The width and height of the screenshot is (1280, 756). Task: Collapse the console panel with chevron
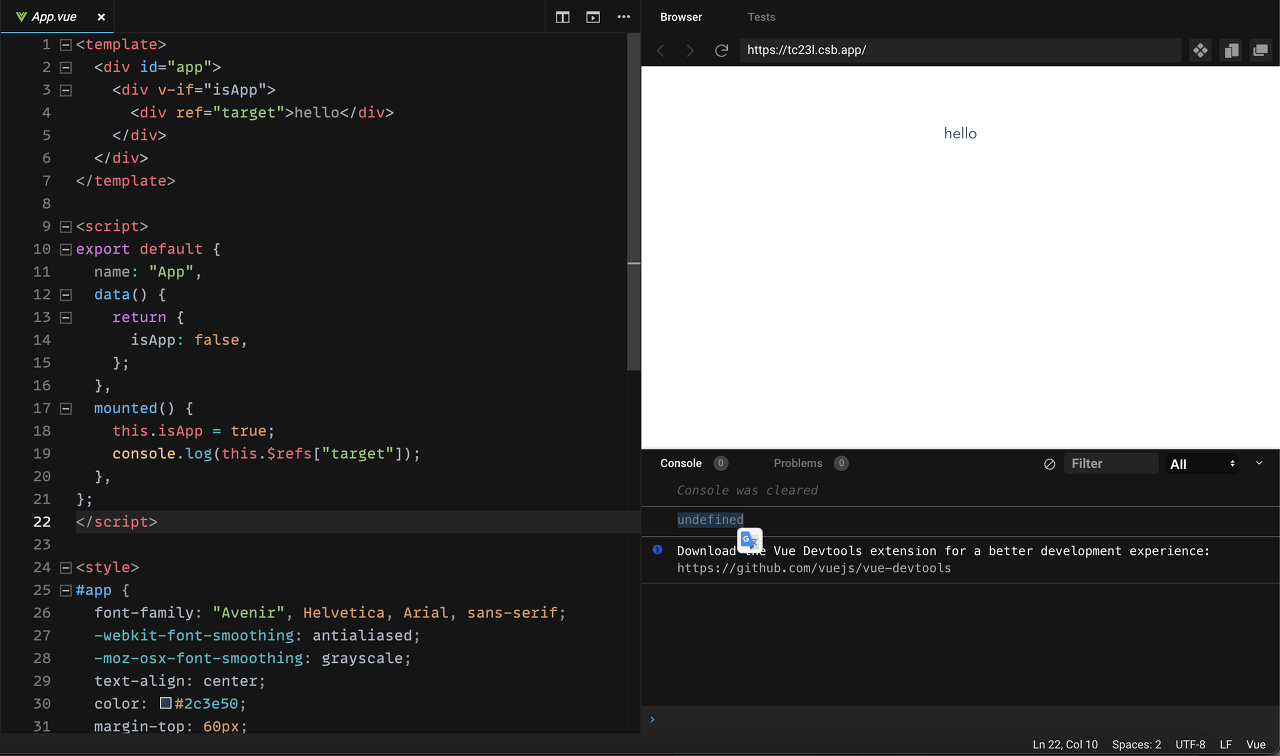click(1259, 463)
